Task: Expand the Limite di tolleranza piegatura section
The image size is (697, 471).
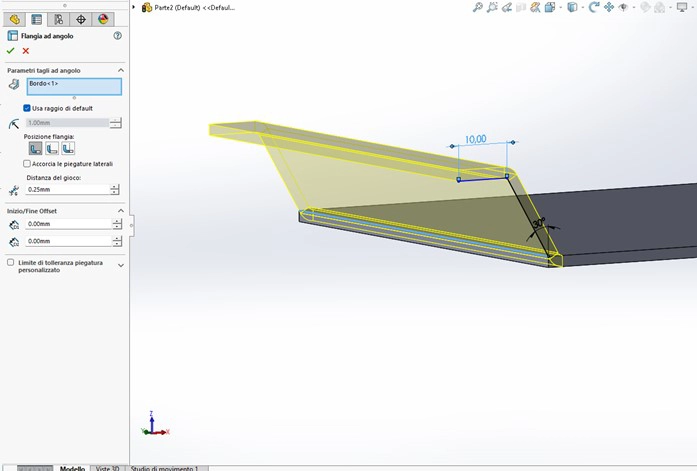Action: [x=121, y=266]
